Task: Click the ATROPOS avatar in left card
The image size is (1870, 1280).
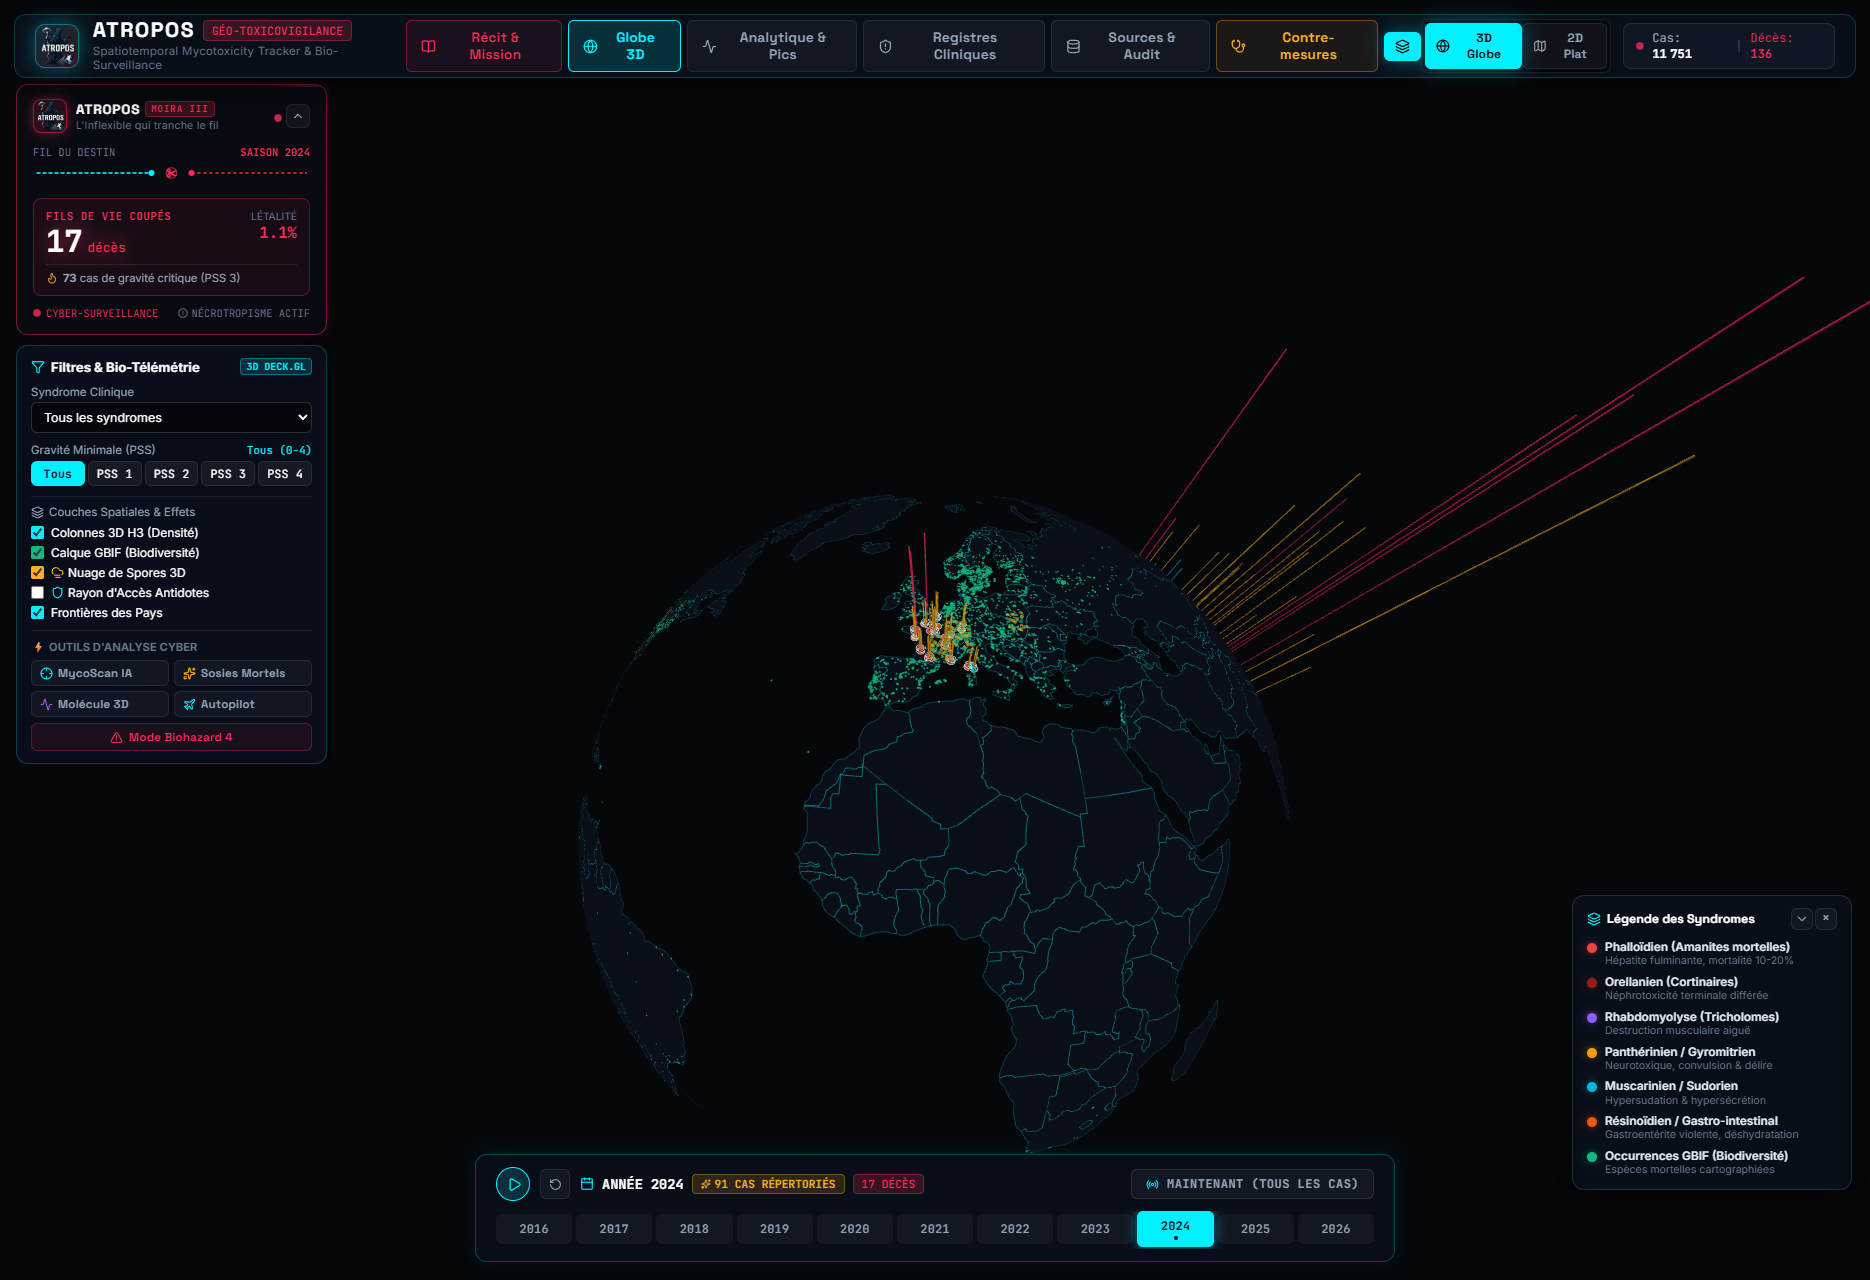Action: click(x=50, y=116)
